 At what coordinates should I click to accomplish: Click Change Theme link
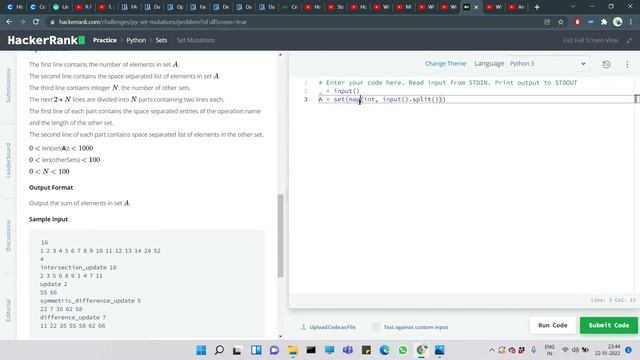[445, 64]
